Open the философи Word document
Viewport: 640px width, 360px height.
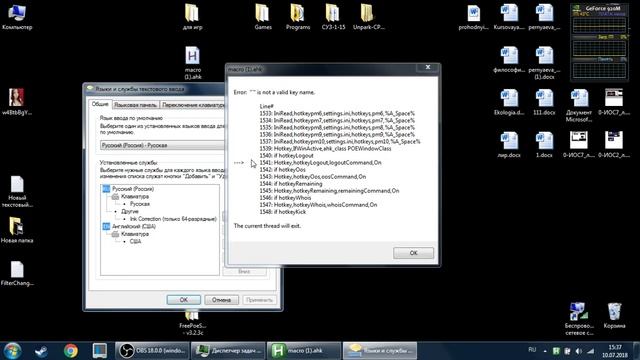coord(509,60)
